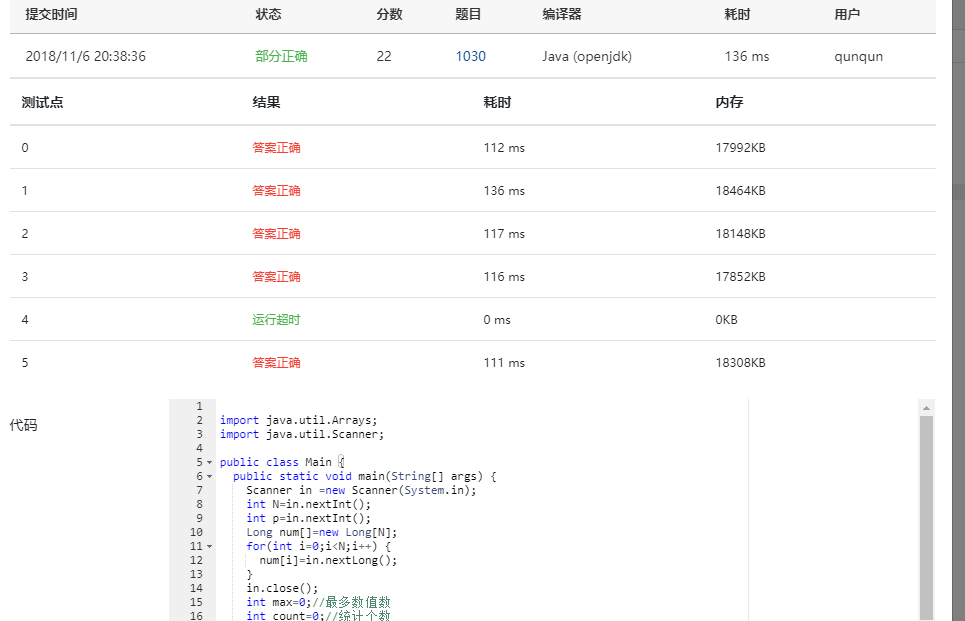Collapse the for loop fold at line 11
This screenshot has width=965, height=621.
[209, 547]
